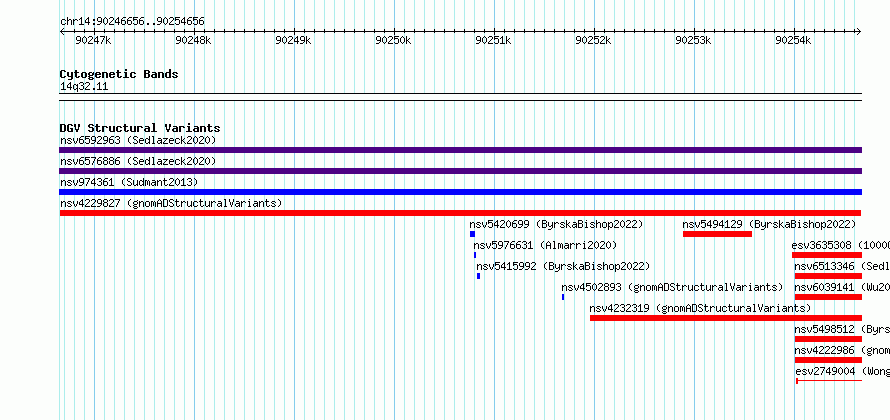Image resolution: width=890 pixels, height=420 pixels.
Task: Click the tiny blue marker under nsv5976631
Action: click(475, 255)
